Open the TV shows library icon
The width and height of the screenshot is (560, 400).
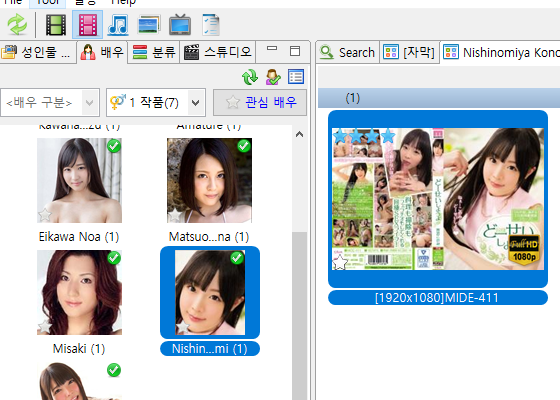click(x=180, y=25)
